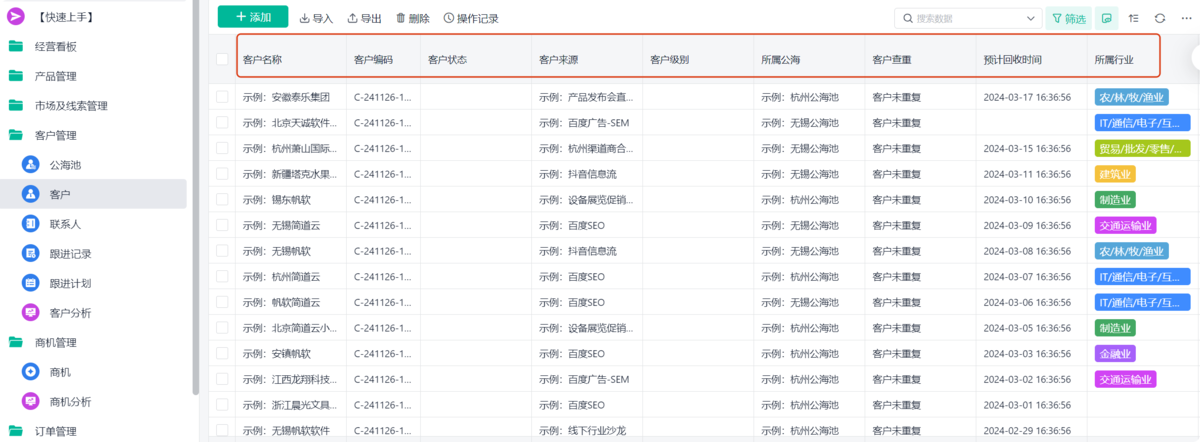Open the more options ellipsis icon
This screenshot has height=442, width=1200.
[x=1186, y=18]
